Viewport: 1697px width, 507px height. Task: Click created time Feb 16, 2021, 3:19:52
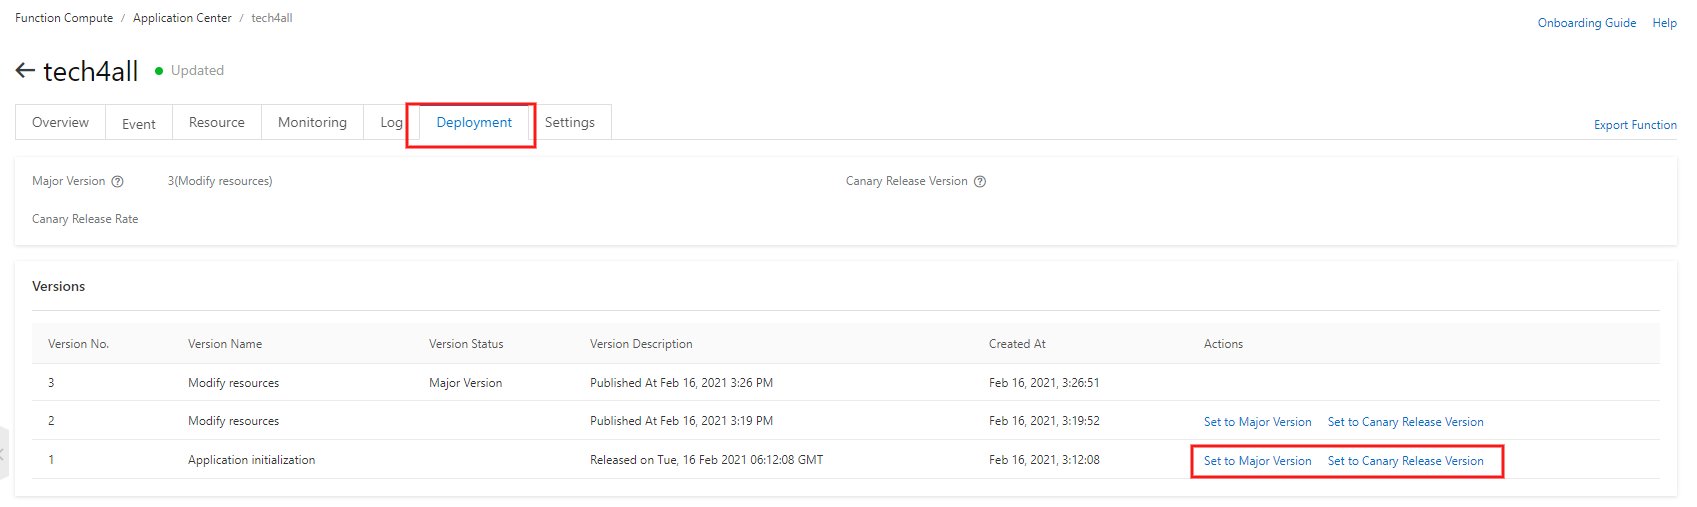[1044, 421]
